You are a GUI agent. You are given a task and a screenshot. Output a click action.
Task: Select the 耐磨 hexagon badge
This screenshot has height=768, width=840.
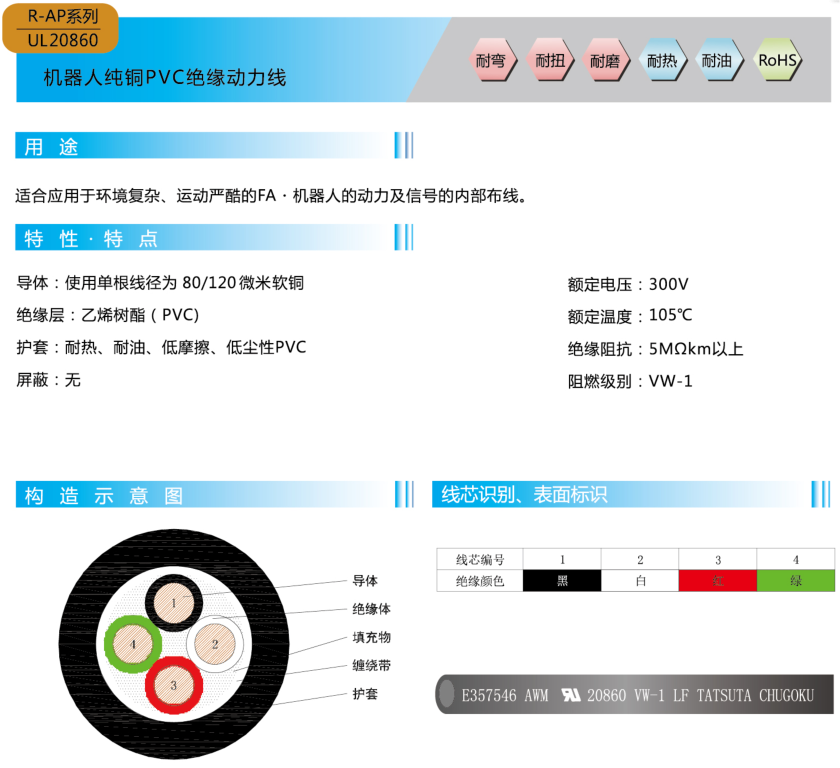coord(605,61)
